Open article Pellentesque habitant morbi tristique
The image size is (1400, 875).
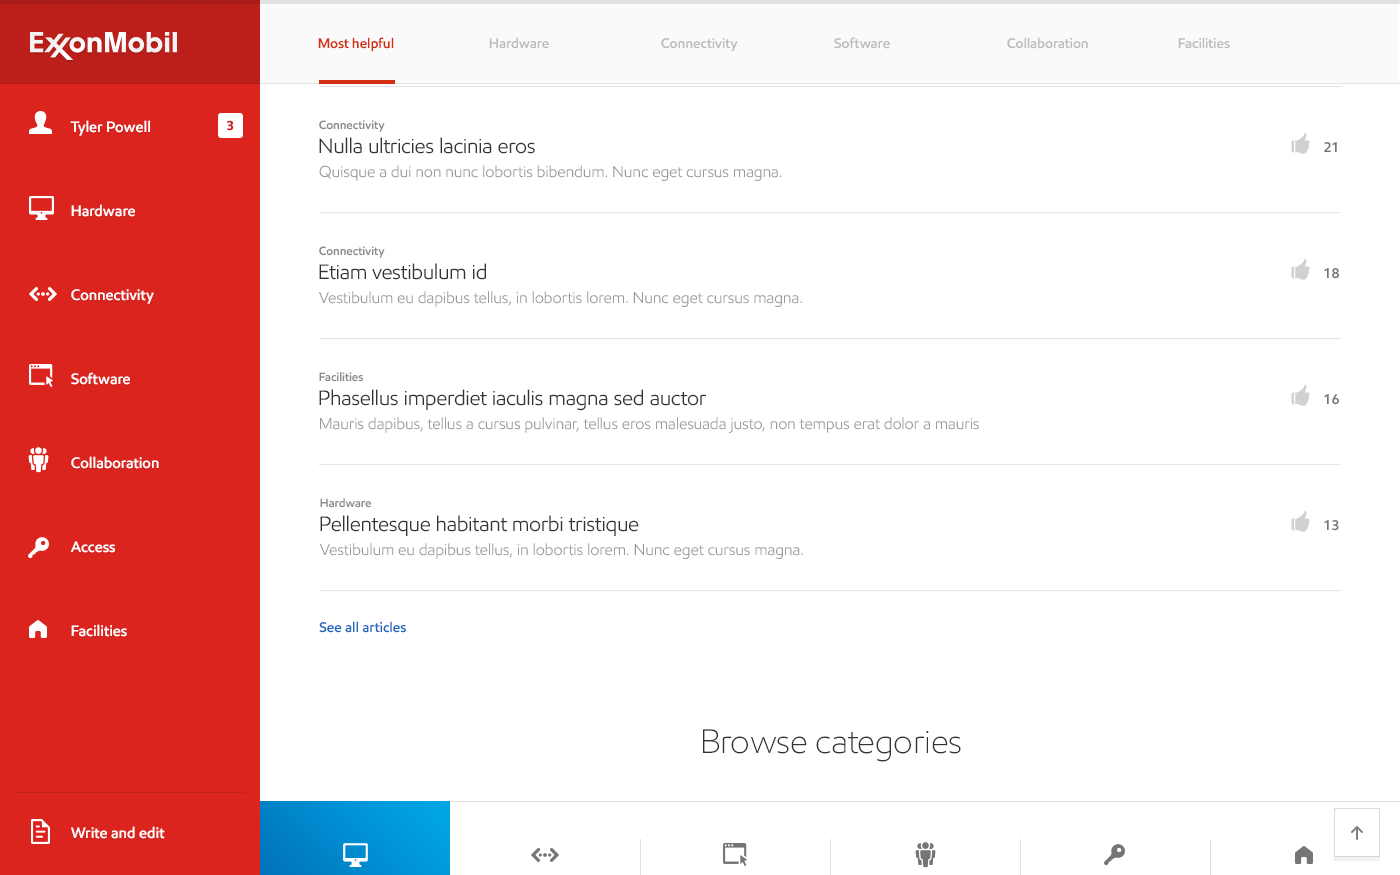[x=479, y=524]
